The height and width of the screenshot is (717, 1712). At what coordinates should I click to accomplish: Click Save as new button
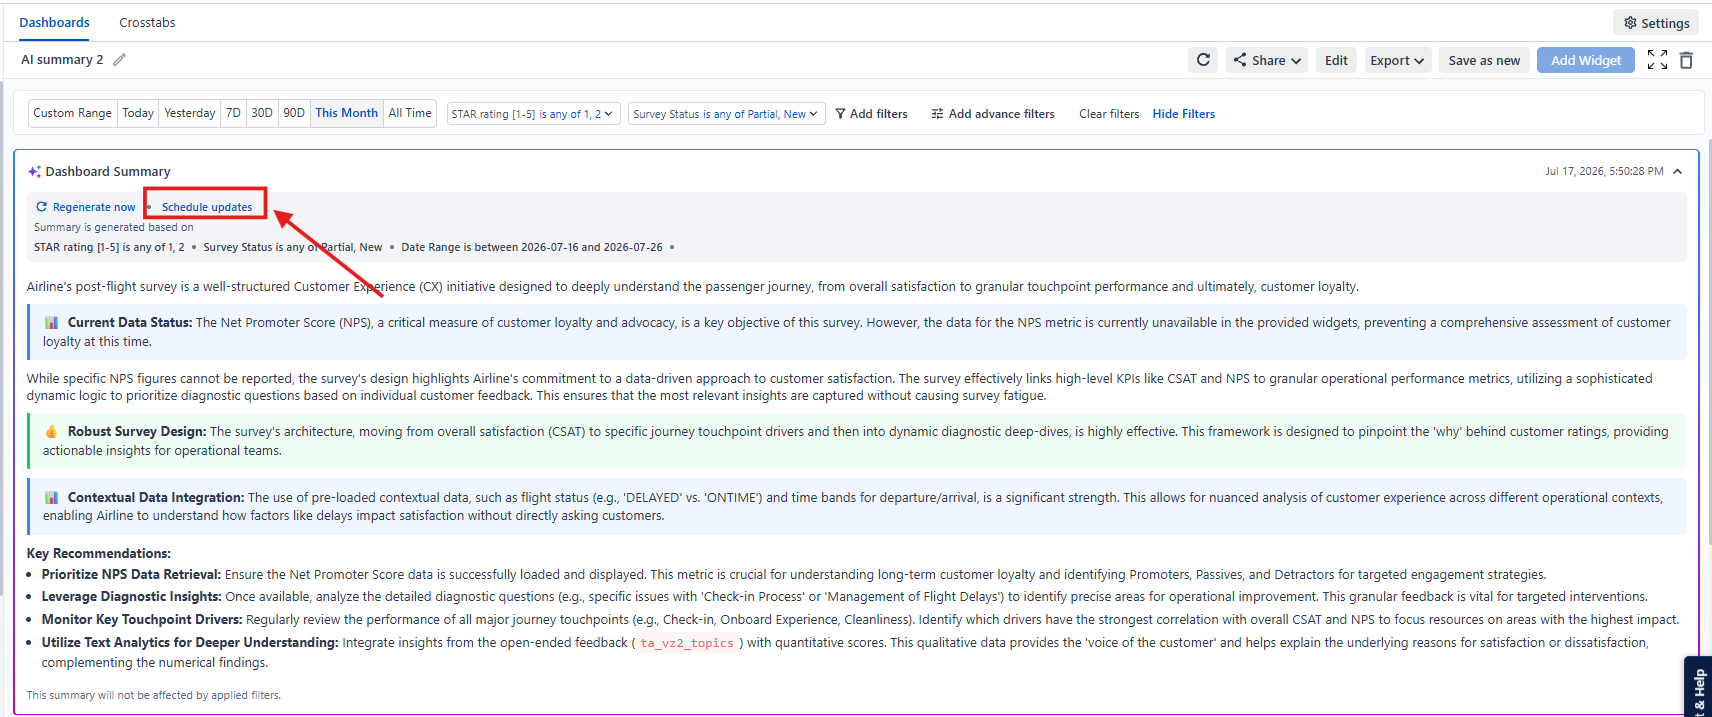click(1484, 60)
